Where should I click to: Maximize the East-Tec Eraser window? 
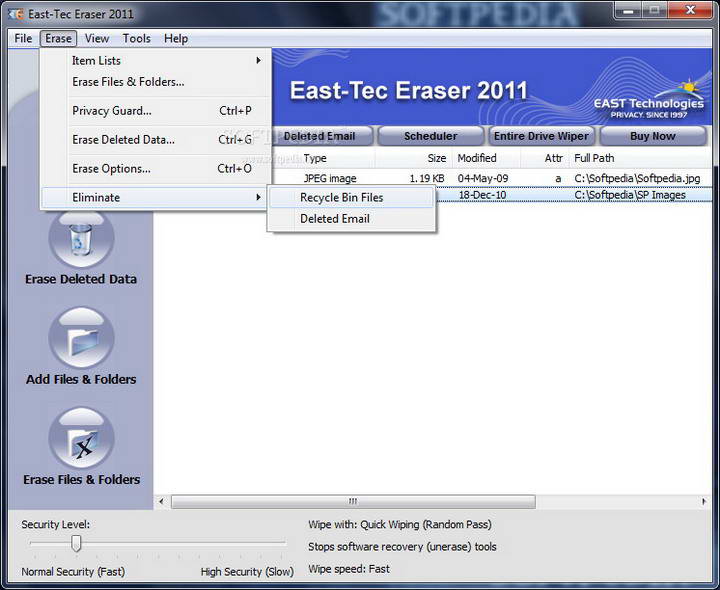pyautogui.click(x=654, y=11)
